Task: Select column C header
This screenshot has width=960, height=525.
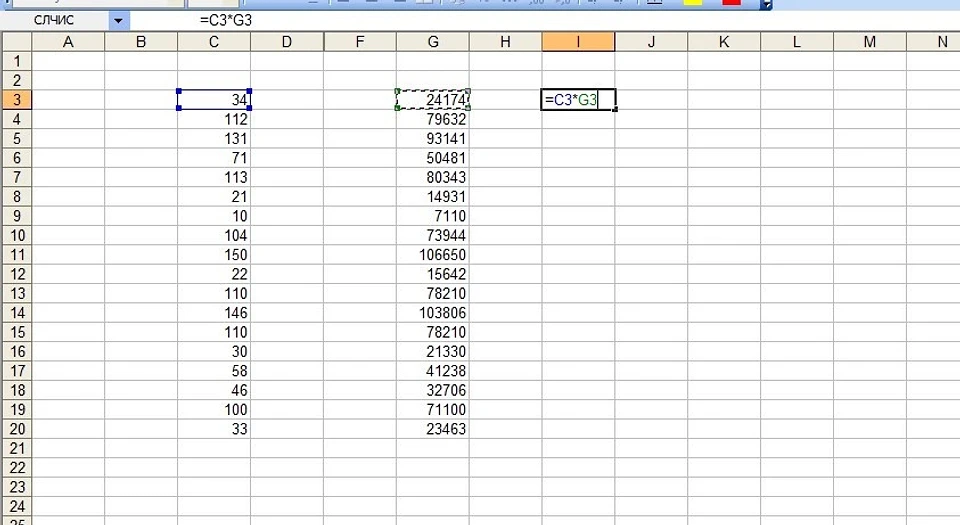Action: point(214,41)
